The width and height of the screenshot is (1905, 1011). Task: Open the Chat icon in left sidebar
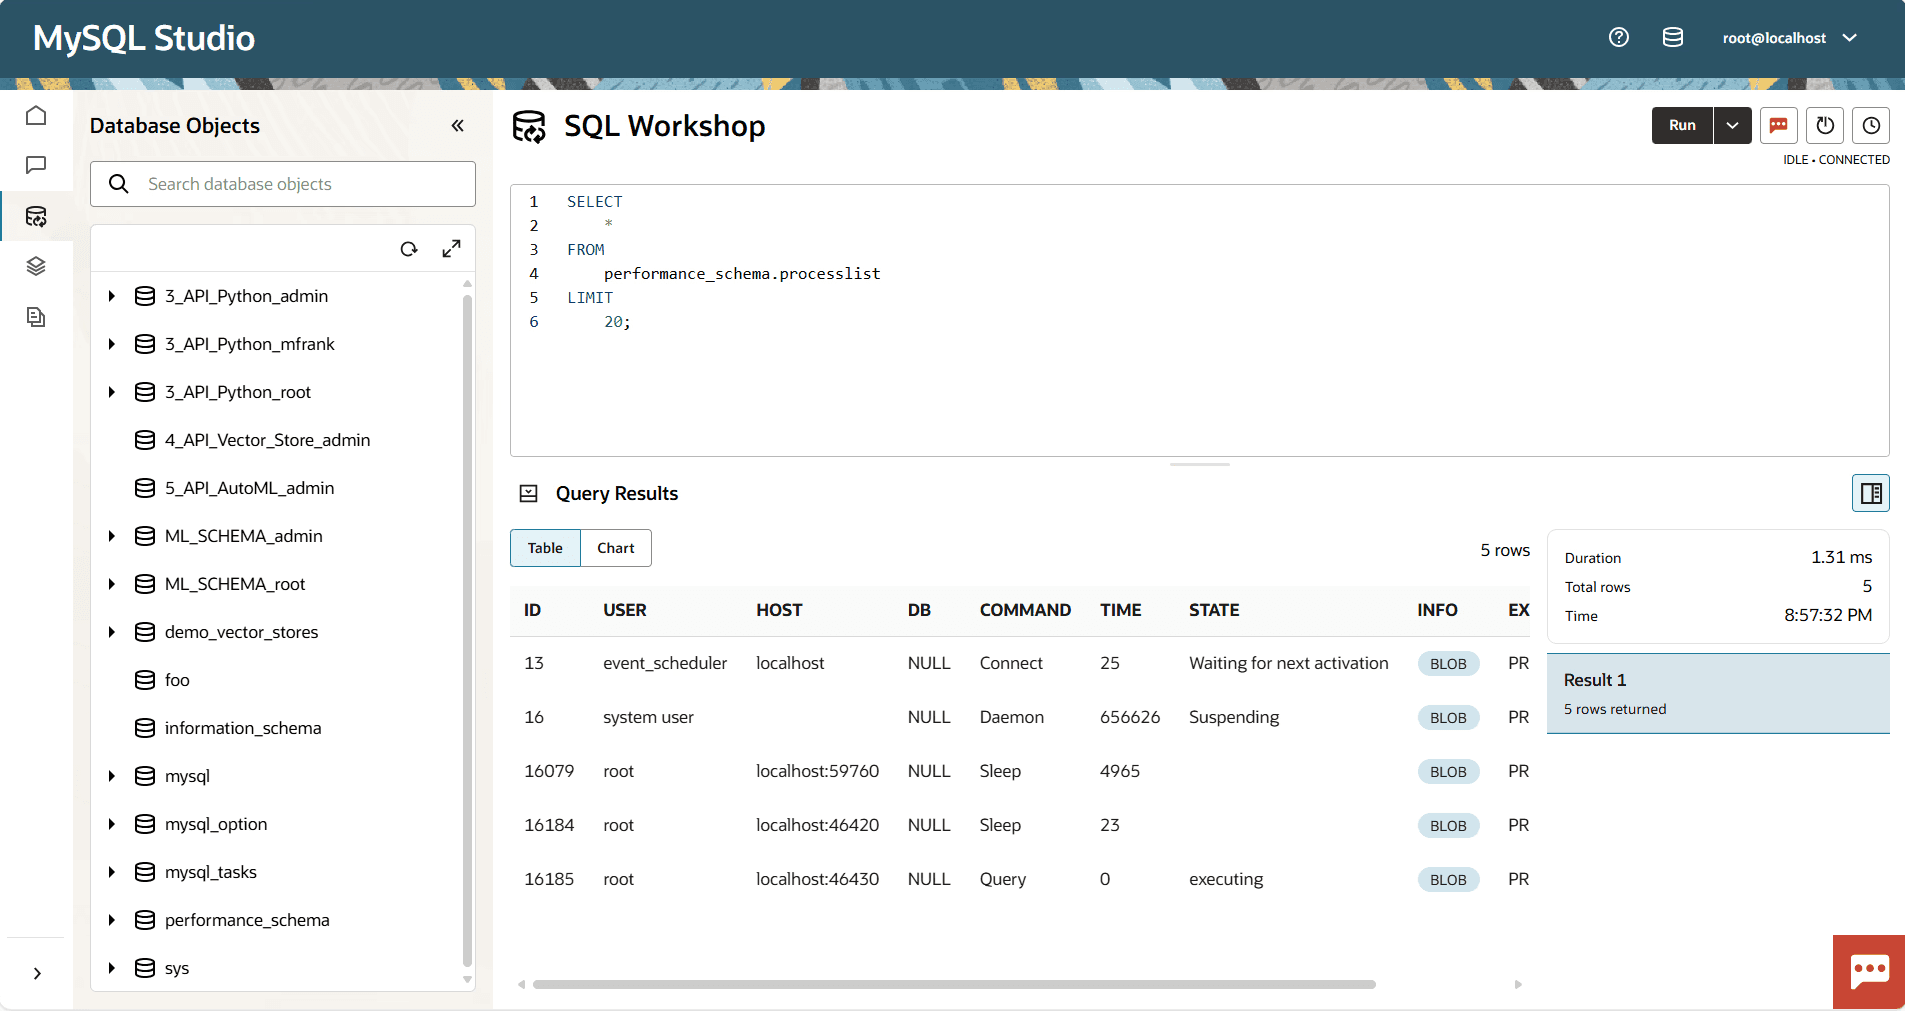point(36,165)
